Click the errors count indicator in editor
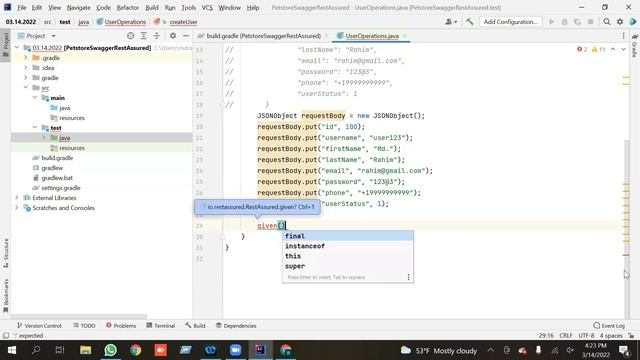Viewport: 640px width, 360px height. [582, 49]
